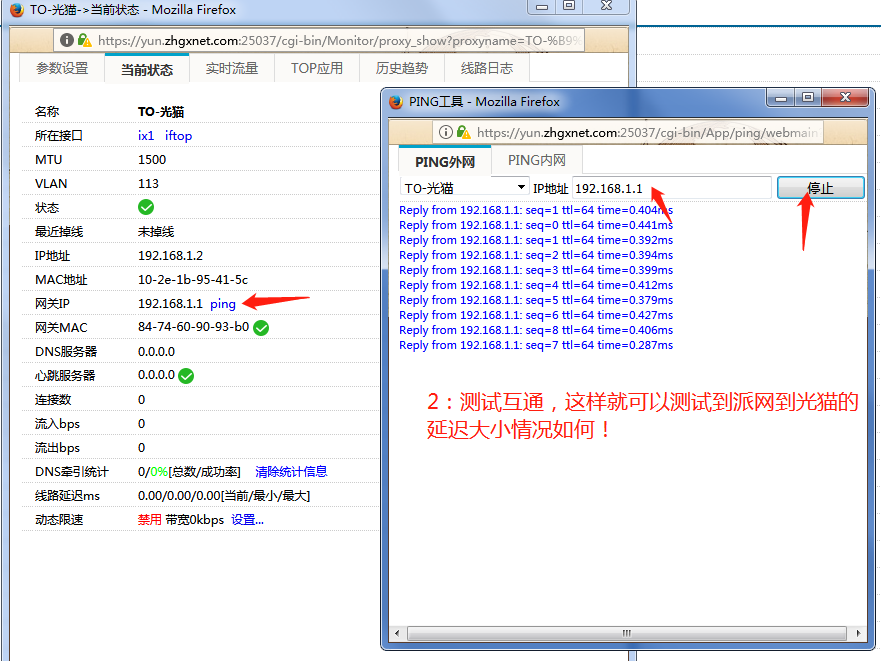Click the 清除统计信息 link
This screenshot has width=881, height=661.
tap(291, 471)
